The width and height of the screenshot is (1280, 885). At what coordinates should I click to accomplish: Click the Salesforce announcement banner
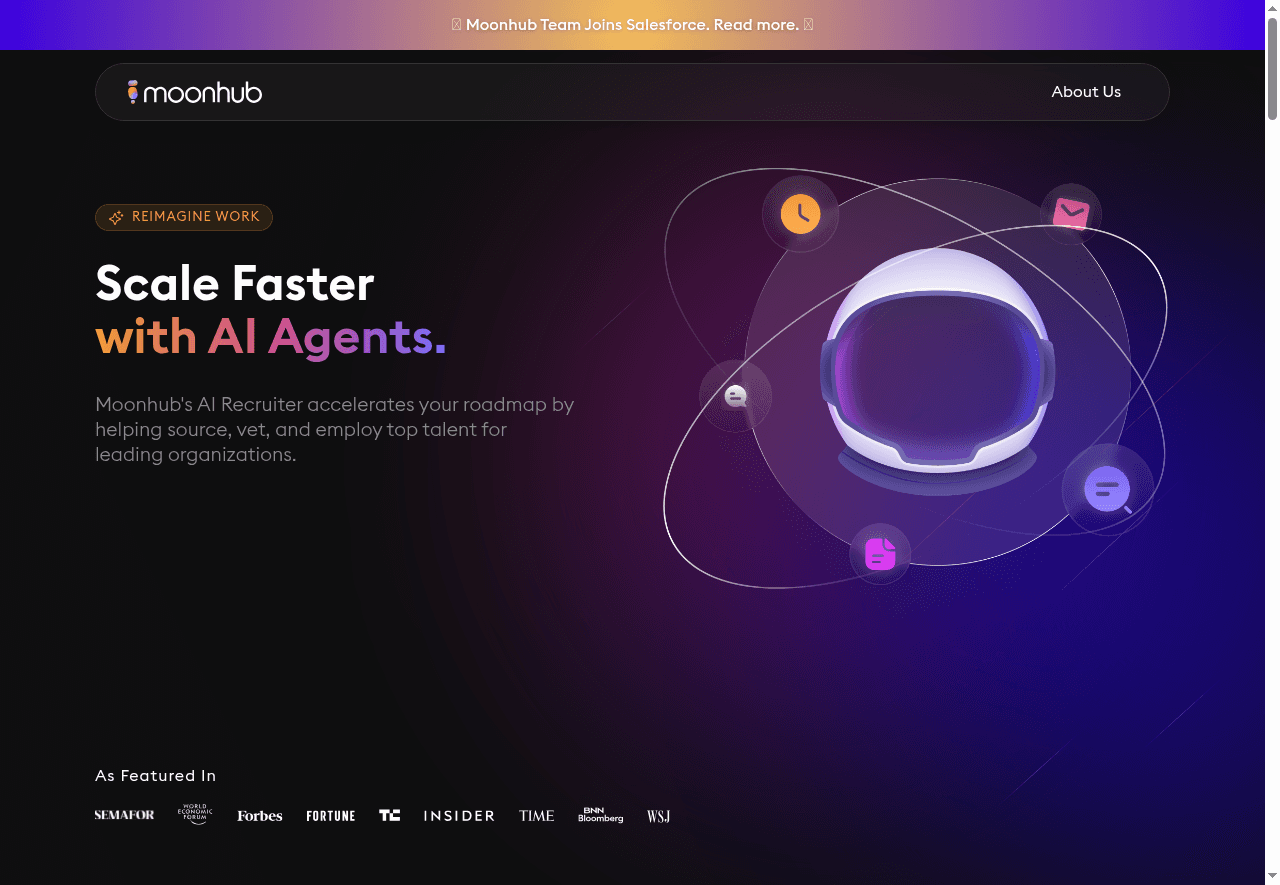(x=632, y=24)
